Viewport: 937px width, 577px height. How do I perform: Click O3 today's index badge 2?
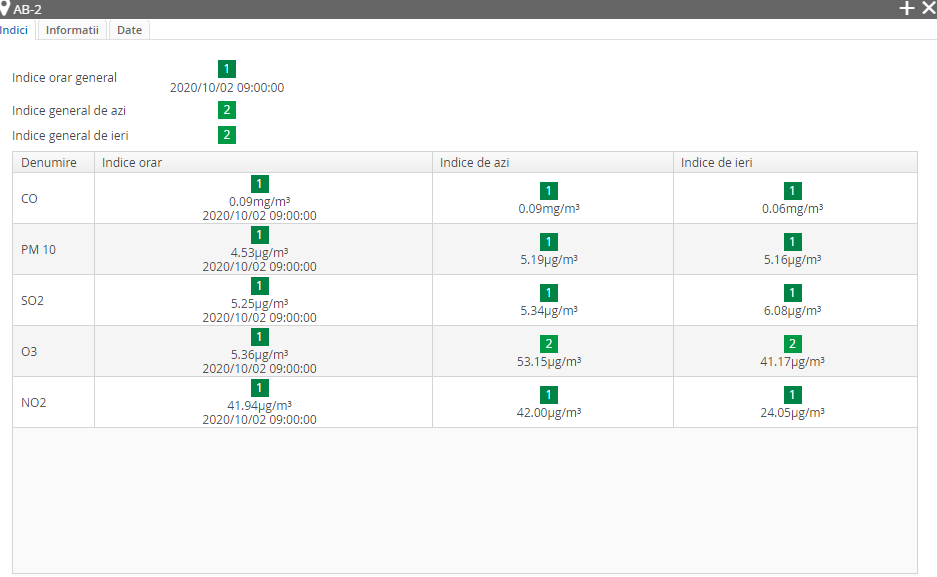(x=549, y=344)
